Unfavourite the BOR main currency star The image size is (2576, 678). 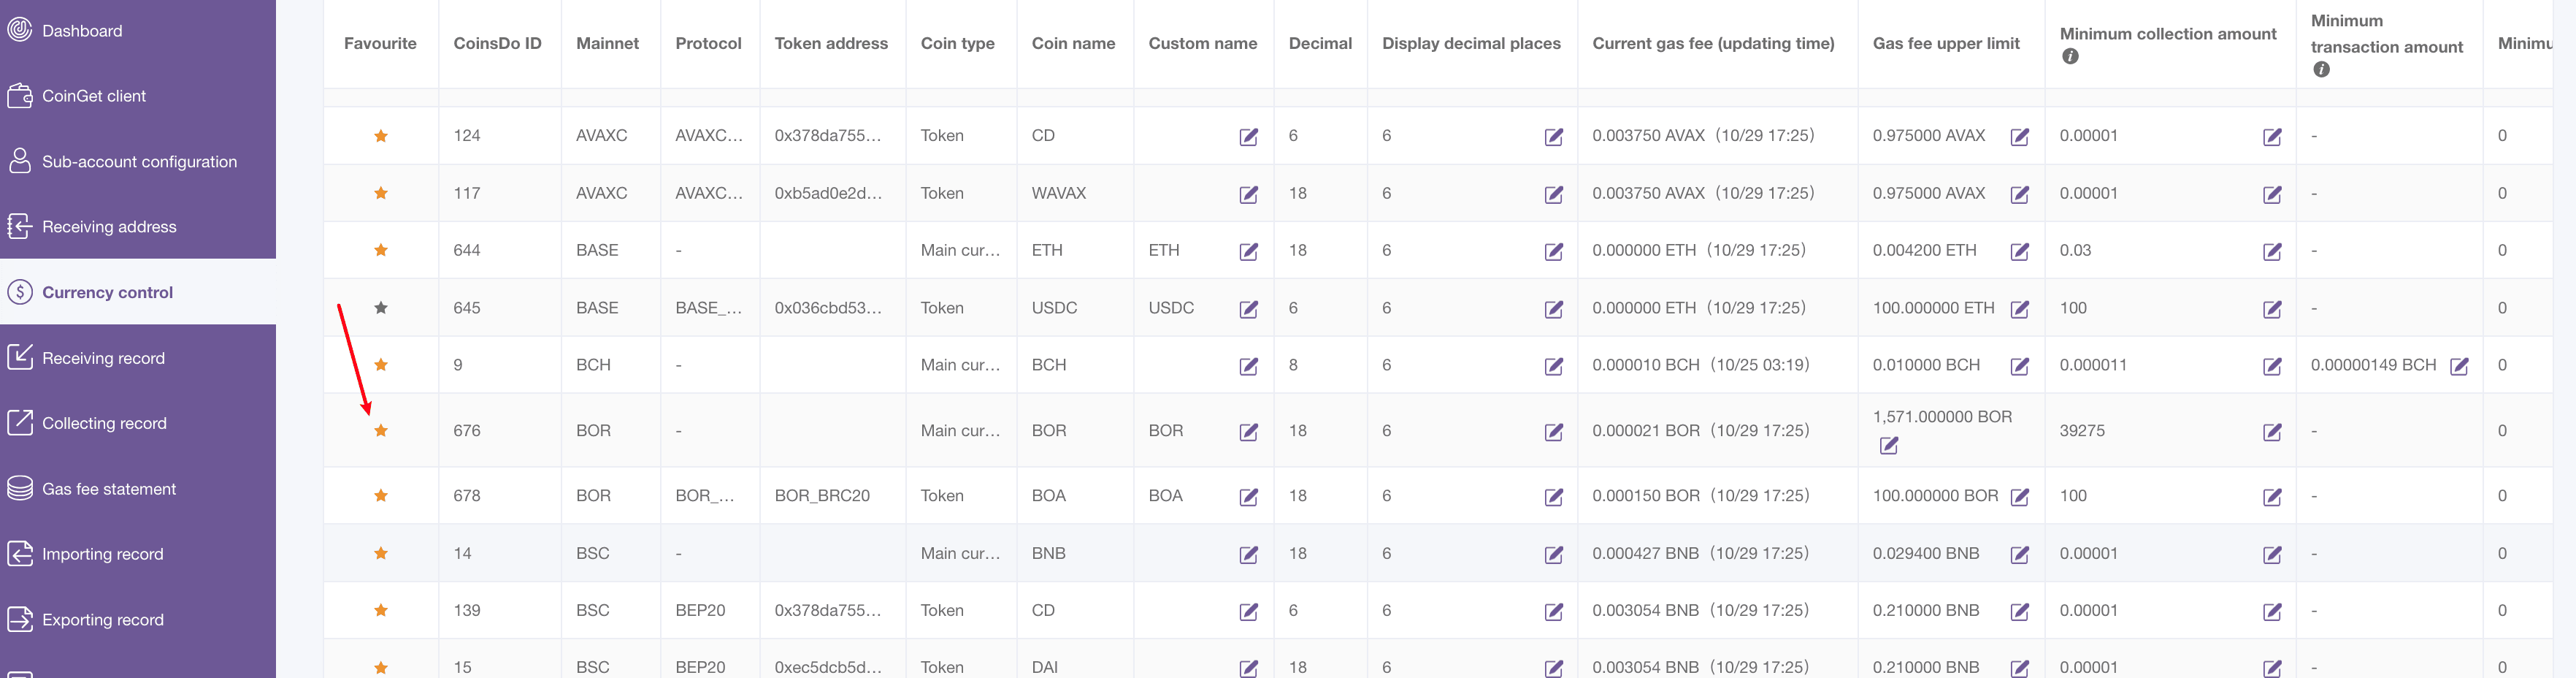tap(381, 431)
